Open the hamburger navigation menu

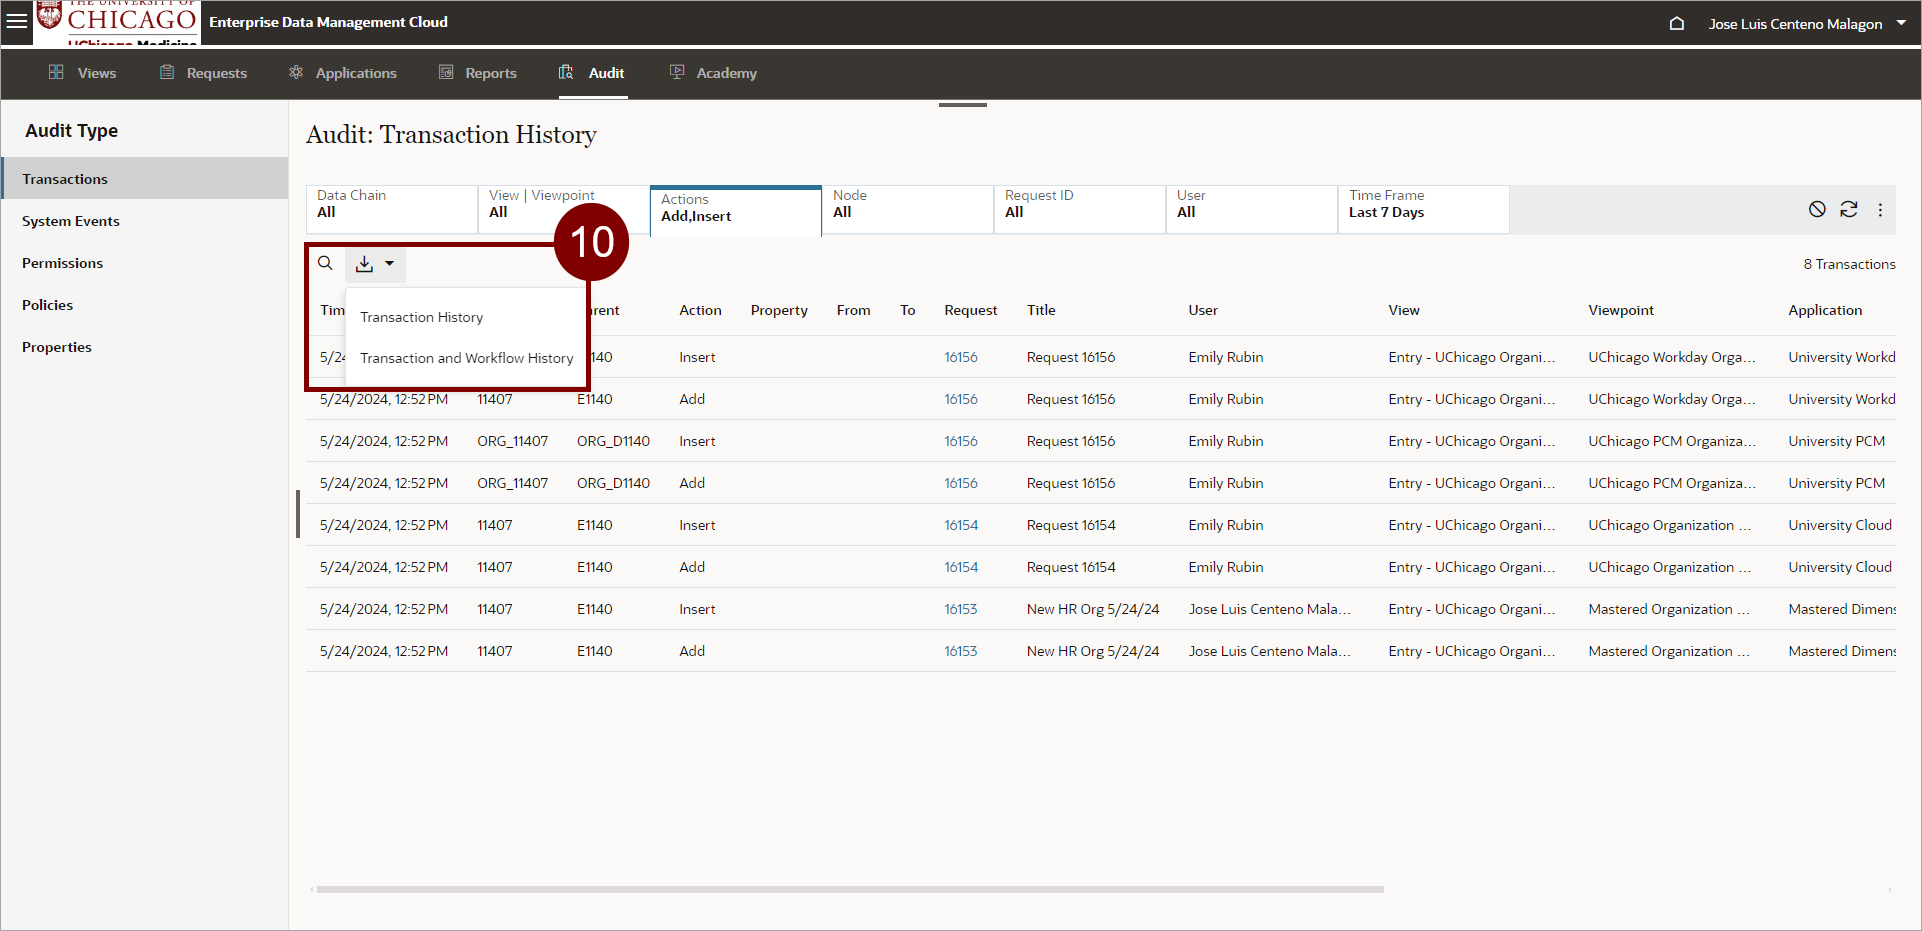click(17, 21)
